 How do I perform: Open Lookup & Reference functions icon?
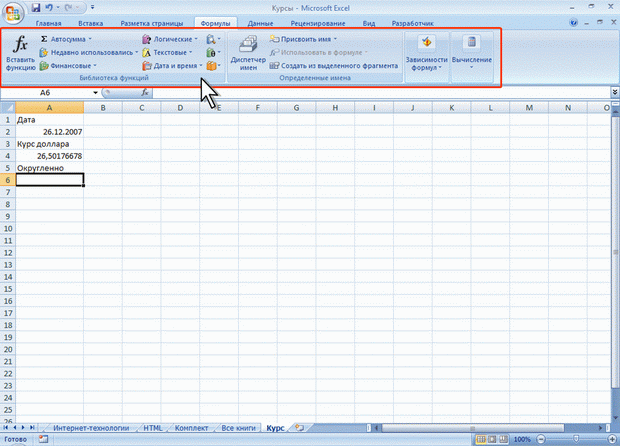213,39
